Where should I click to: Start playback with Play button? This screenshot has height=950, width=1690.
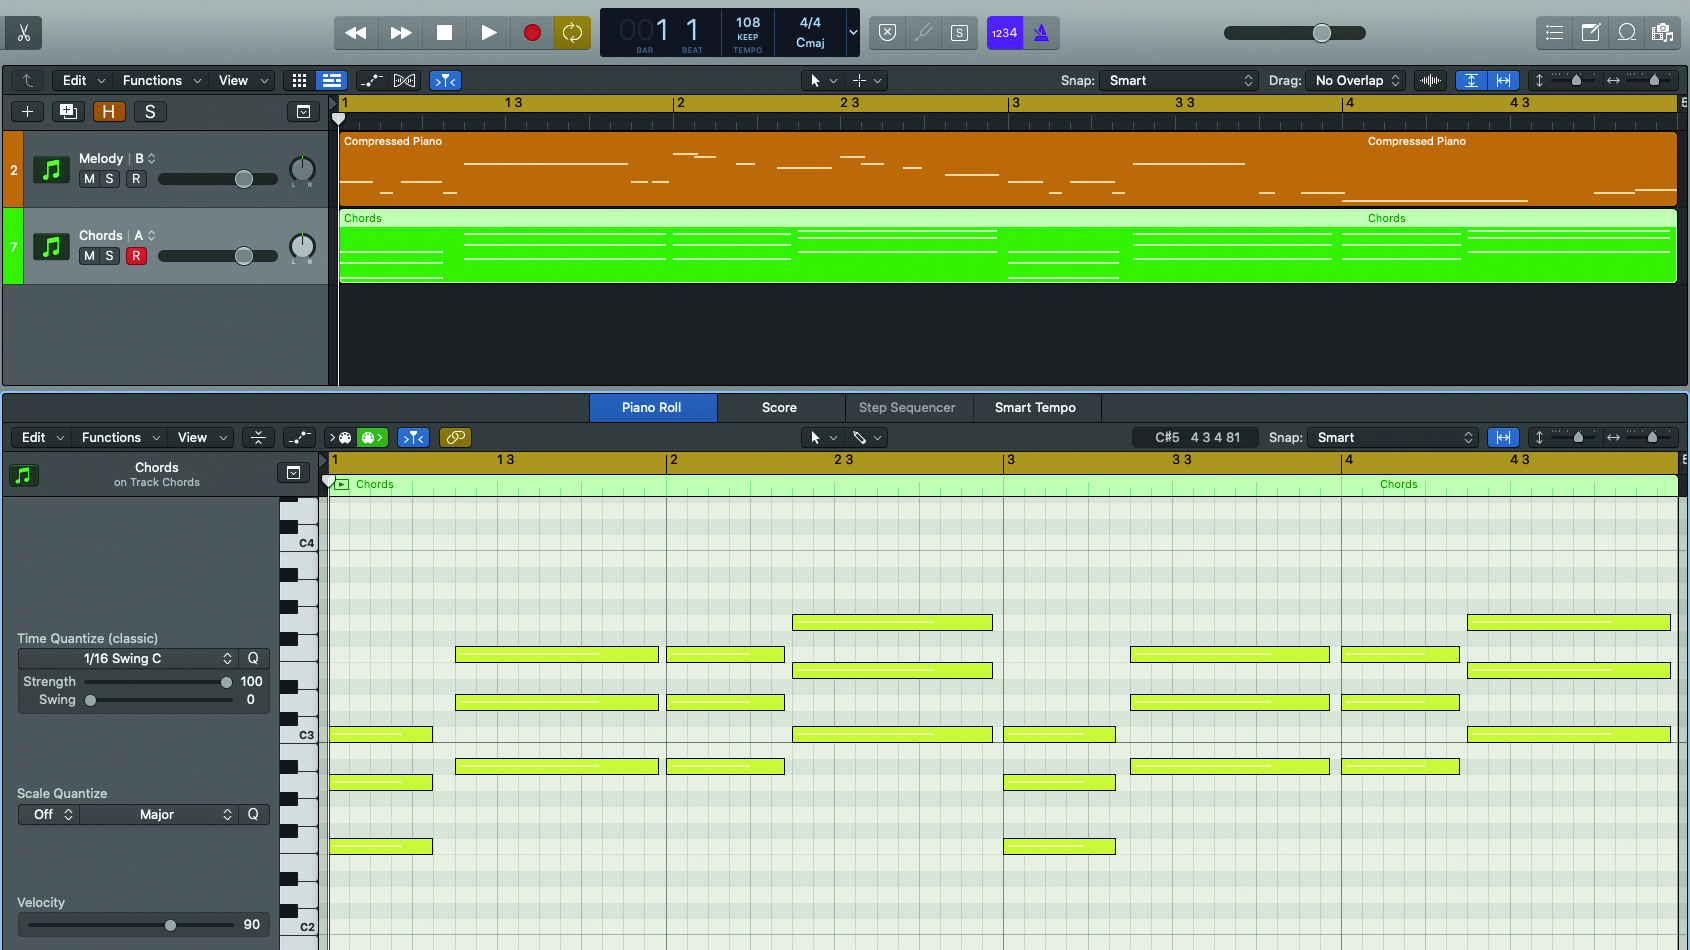click(488, 33)
